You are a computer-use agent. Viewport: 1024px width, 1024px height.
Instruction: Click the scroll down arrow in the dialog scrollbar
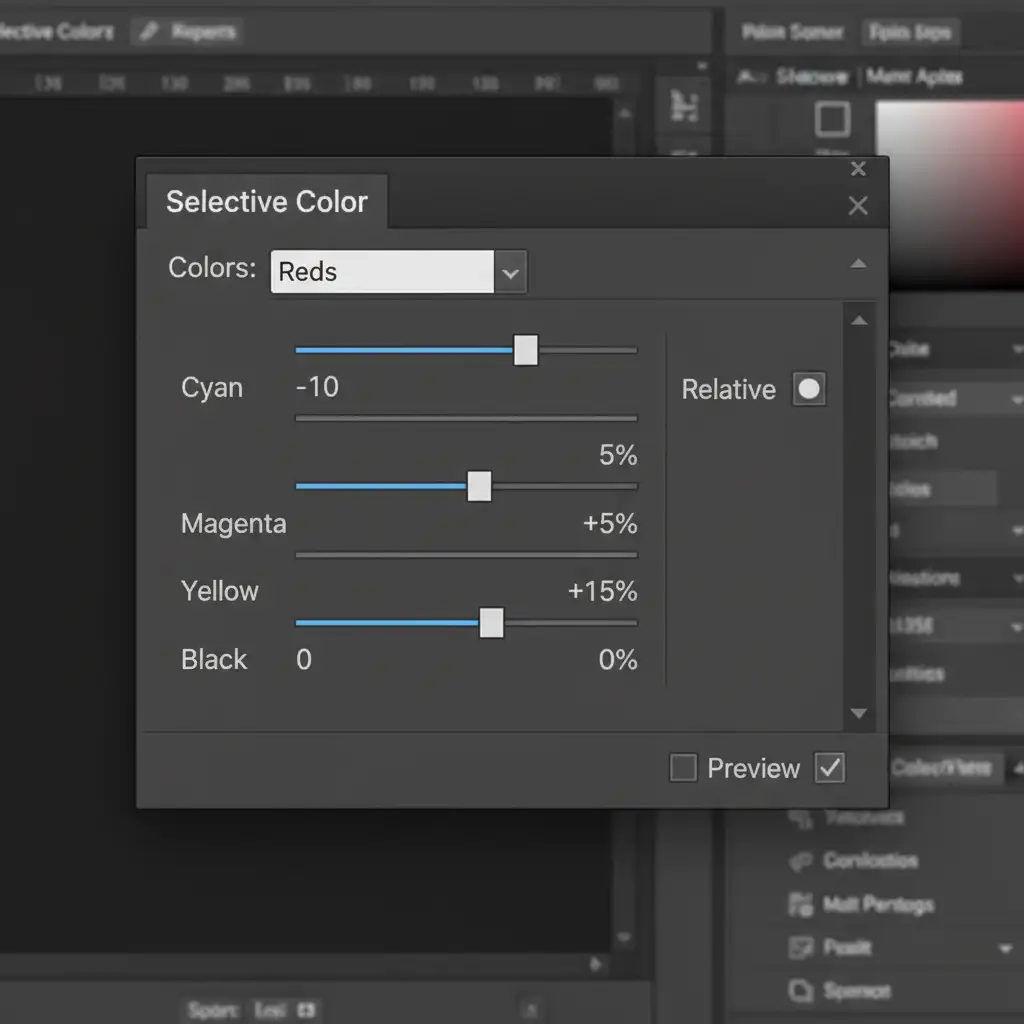point(858,714)
